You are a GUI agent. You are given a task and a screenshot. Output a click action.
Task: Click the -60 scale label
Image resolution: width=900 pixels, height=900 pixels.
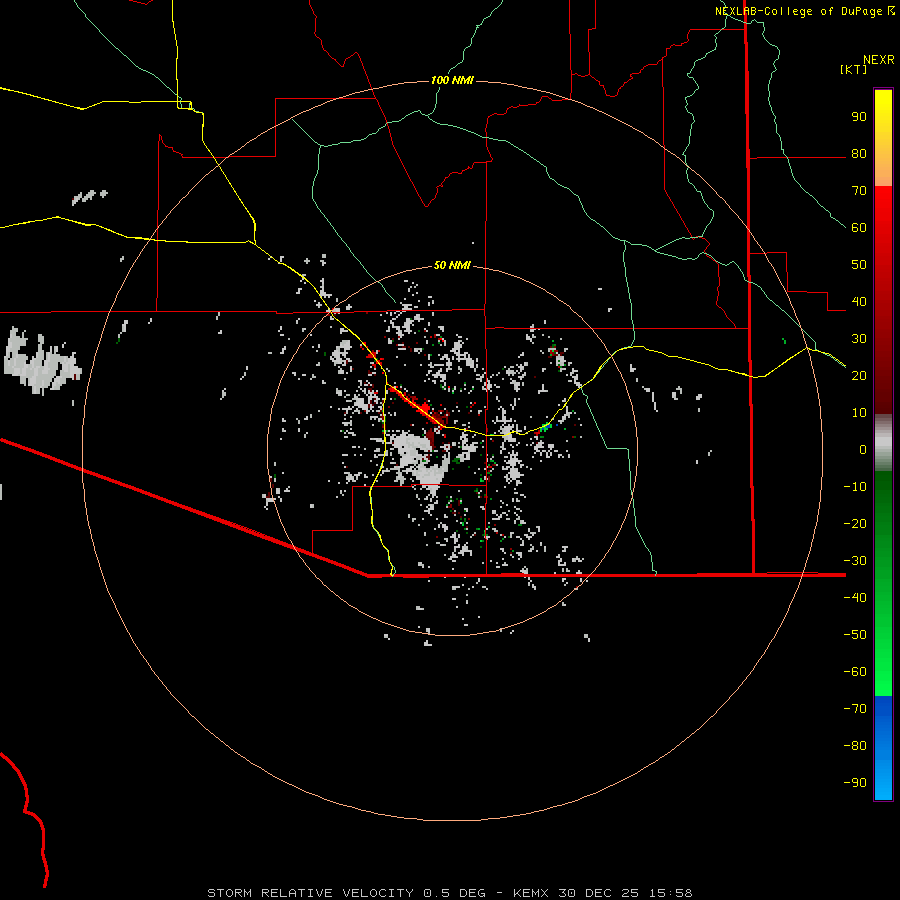855,672
